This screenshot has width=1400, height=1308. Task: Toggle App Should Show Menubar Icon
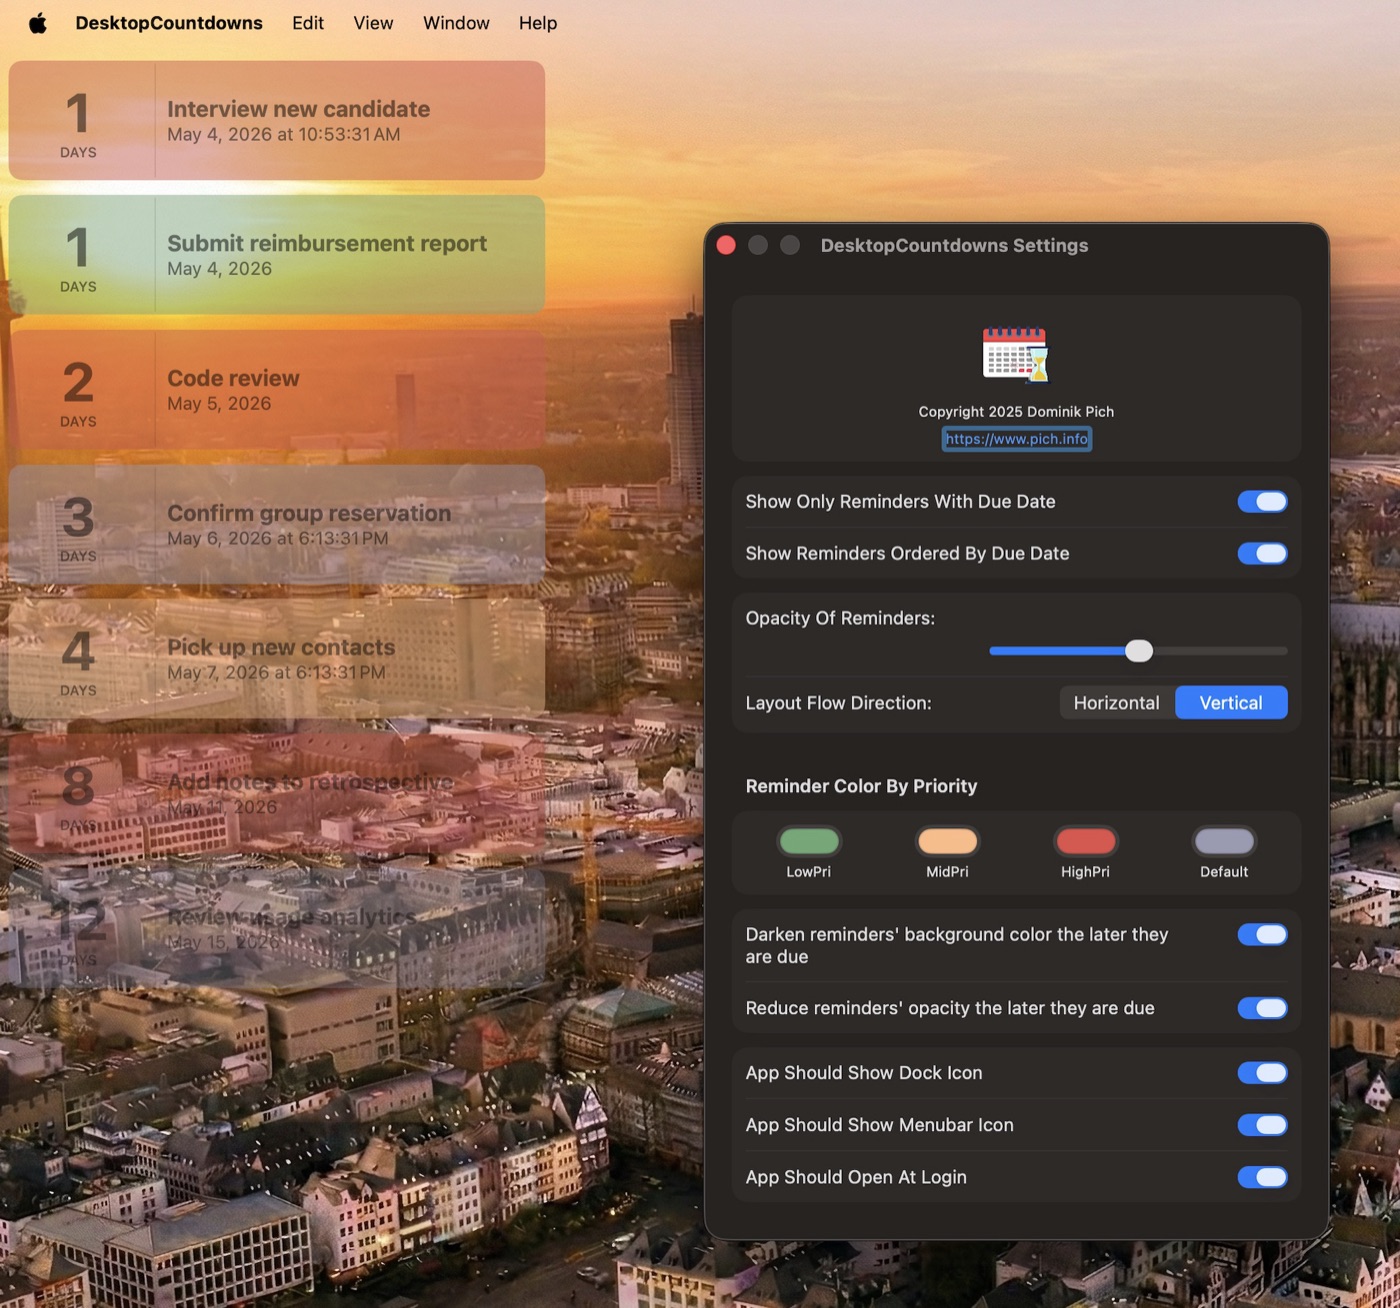tap(1262, 1125)
